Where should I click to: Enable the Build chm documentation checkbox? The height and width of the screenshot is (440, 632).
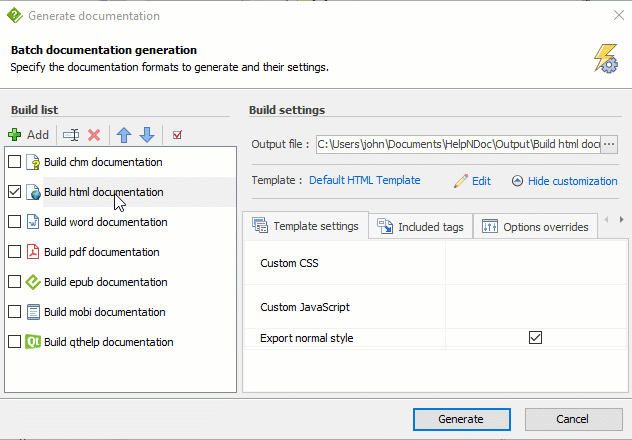coord(15,162)
